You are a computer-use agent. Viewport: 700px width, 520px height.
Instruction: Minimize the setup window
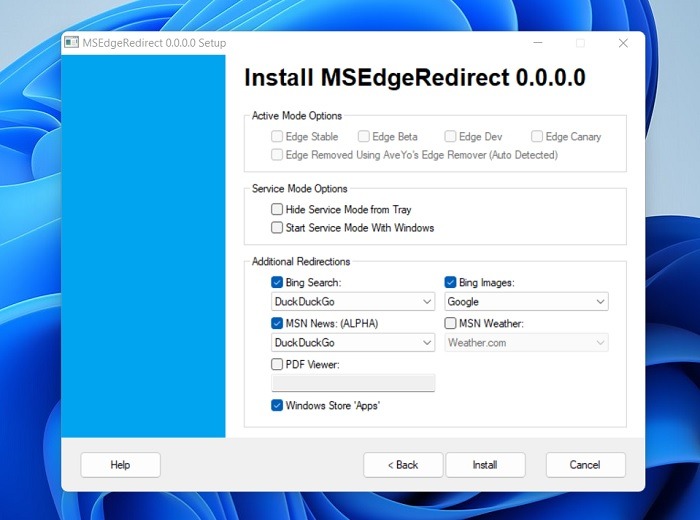538,43
